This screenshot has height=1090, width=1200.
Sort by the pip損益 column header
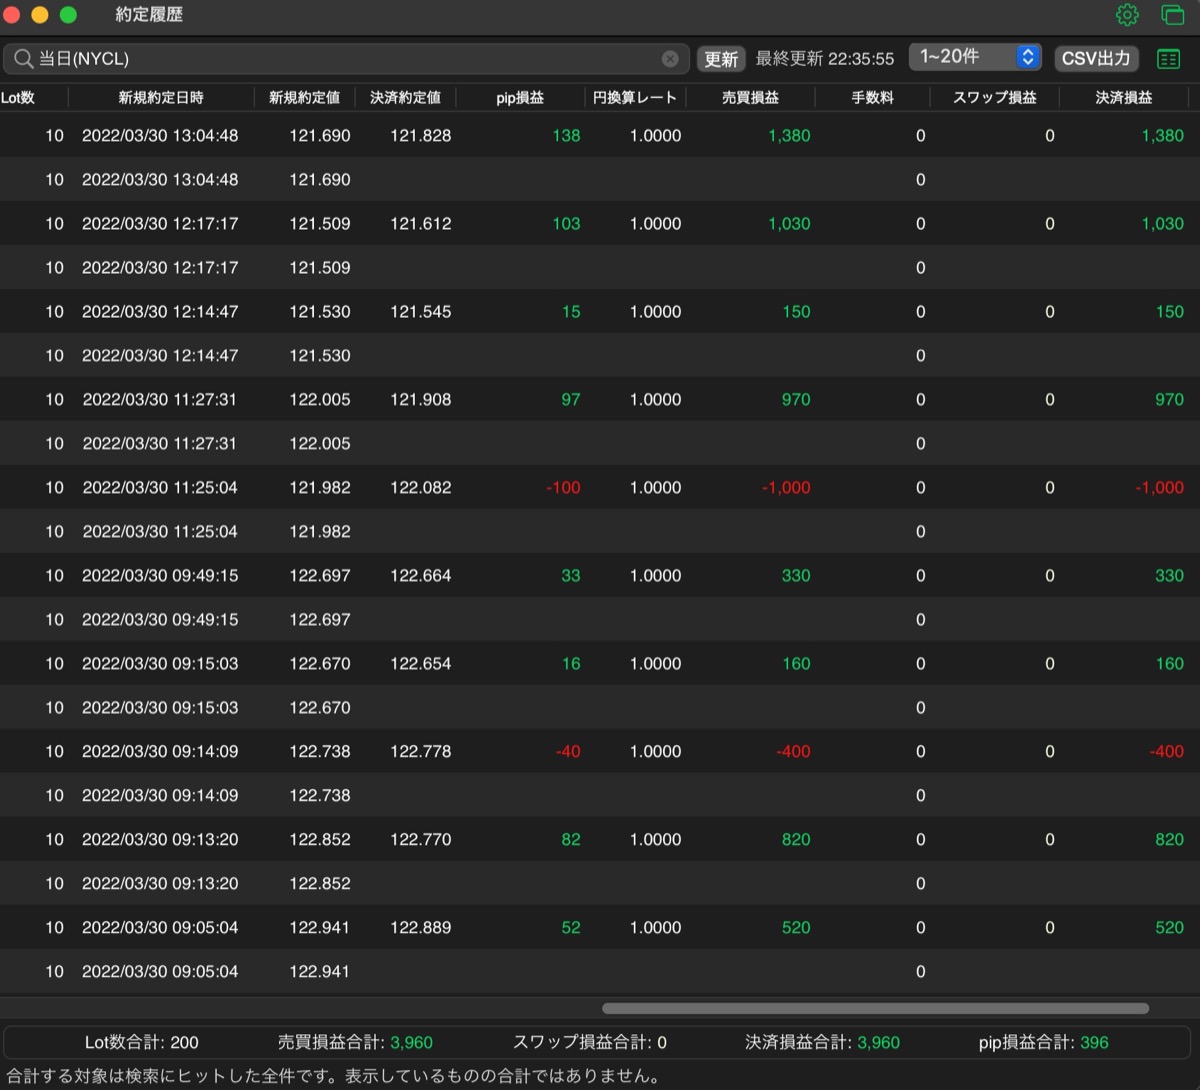coord(520,97)
